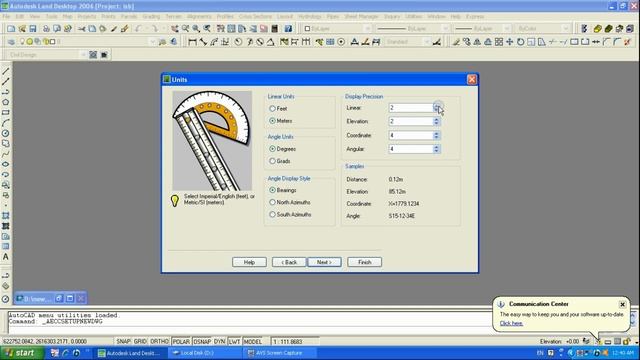Click the Cut scissors icon
The width and height of the screenshot is (640, 360).
82,29
